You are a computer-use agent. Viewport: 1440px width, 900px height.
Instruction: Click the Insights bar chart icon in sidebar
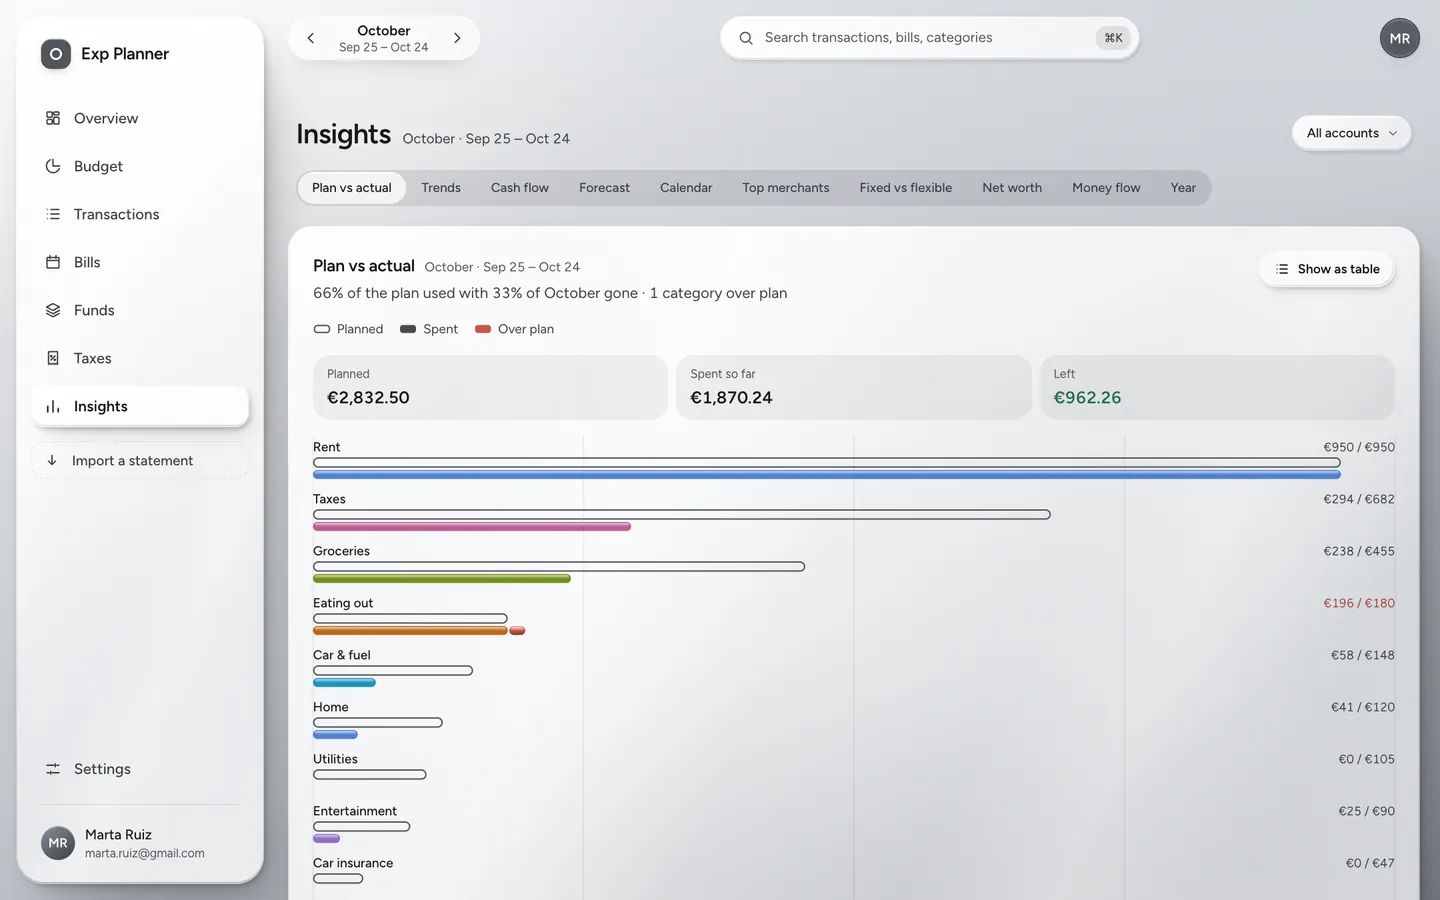point(53,406)
